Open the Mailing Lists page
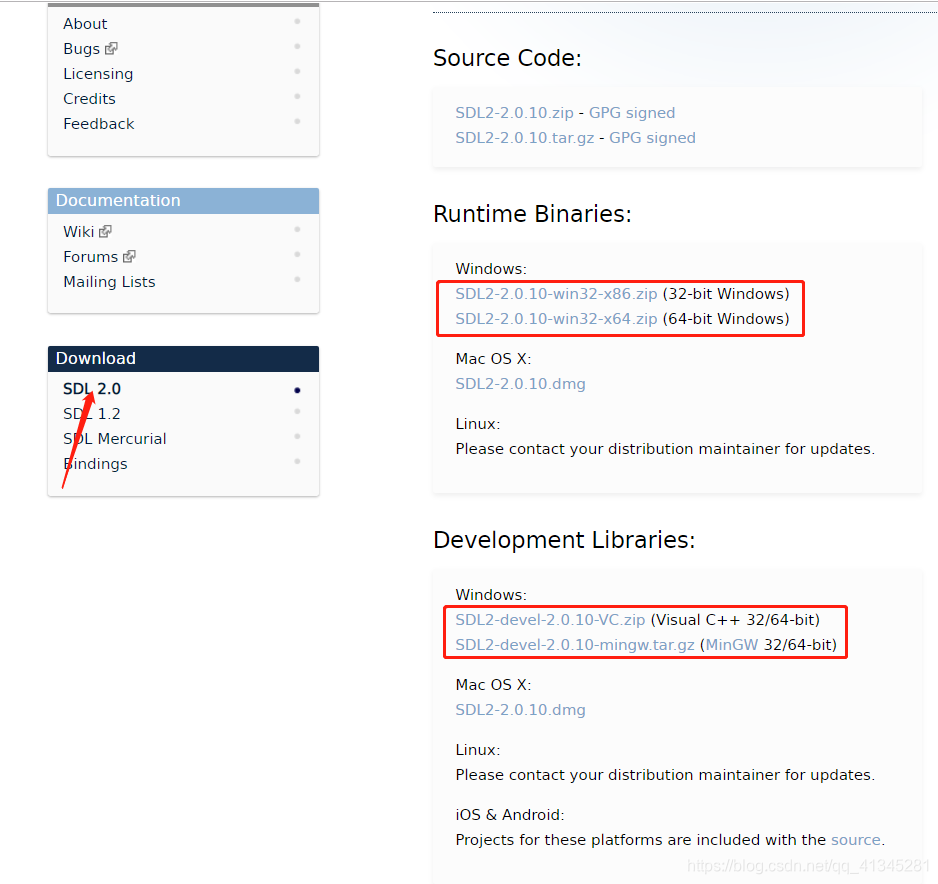 (x=109, y=282)
